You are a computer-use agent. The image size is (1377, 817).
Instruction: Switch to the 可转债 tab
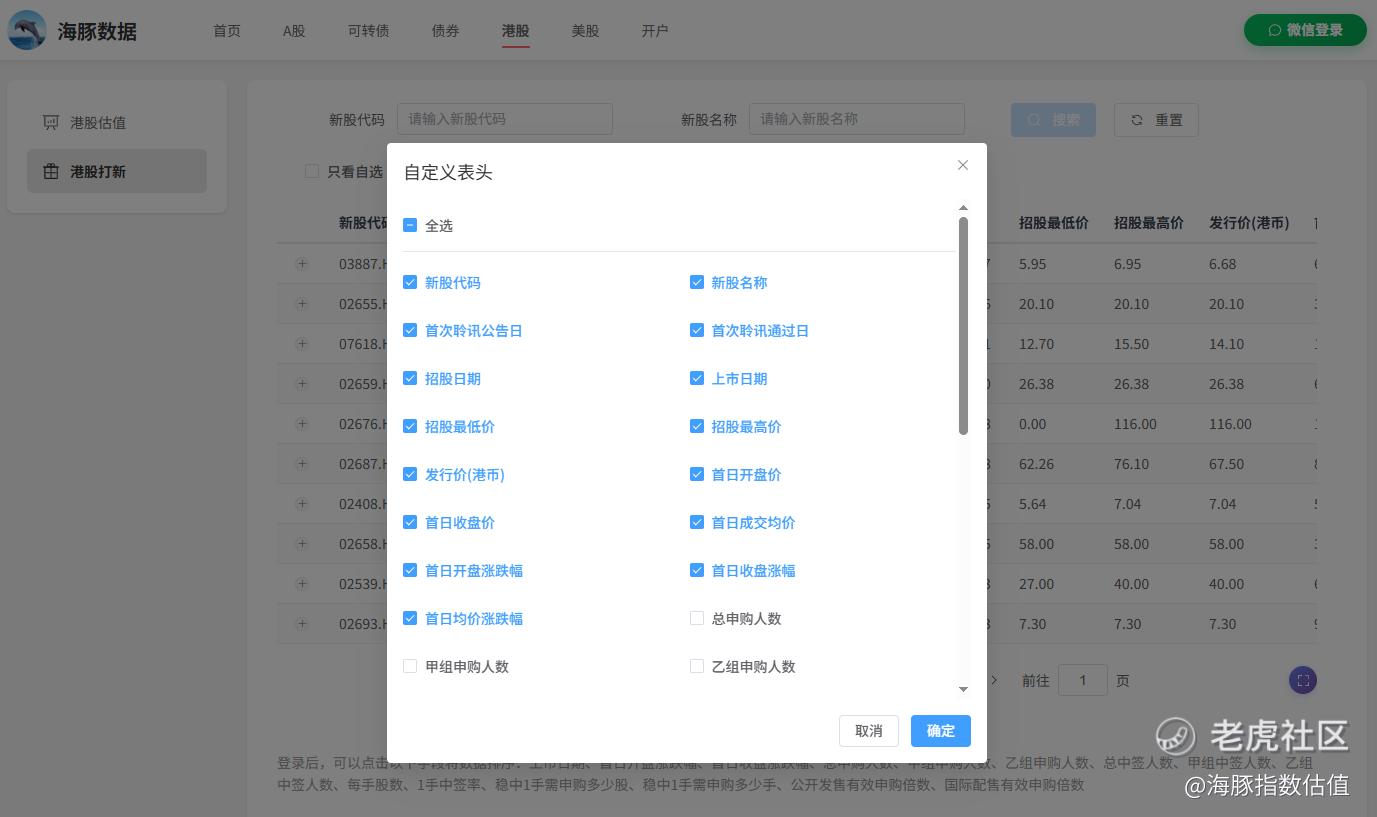[369, 31]
